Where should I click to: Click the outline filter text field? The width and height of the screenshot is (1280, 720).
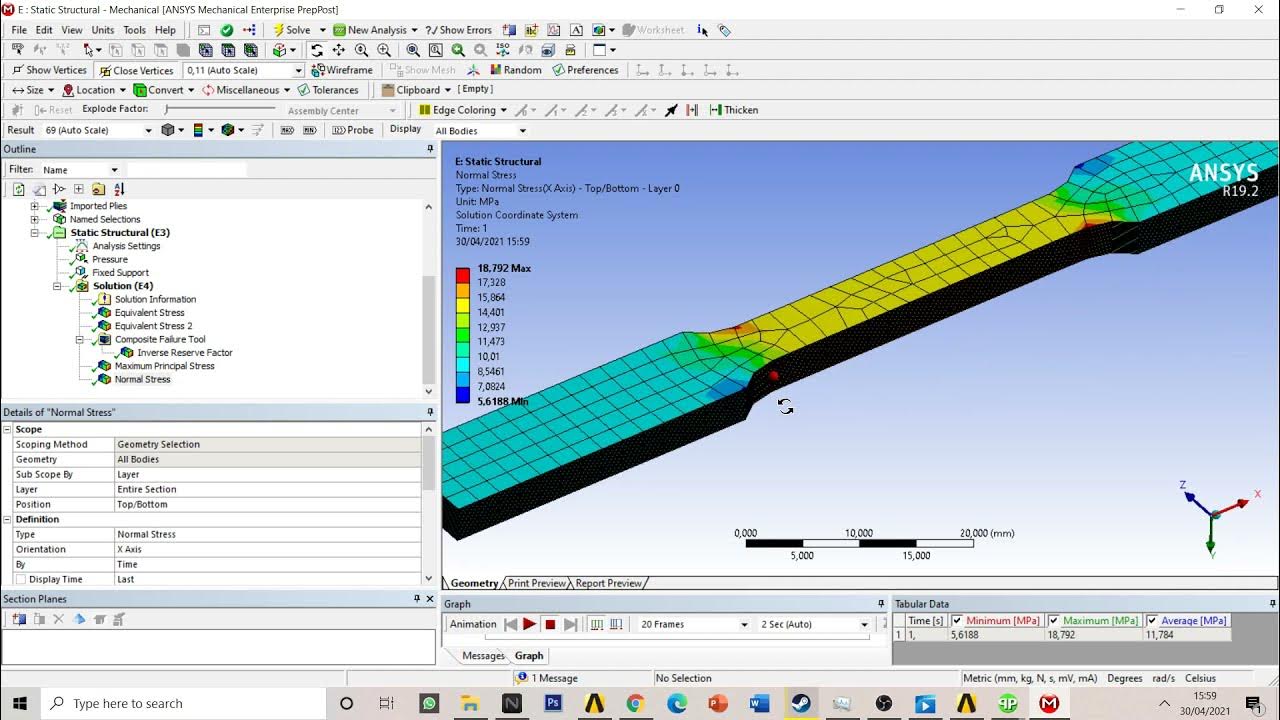[x=186, y=170]
